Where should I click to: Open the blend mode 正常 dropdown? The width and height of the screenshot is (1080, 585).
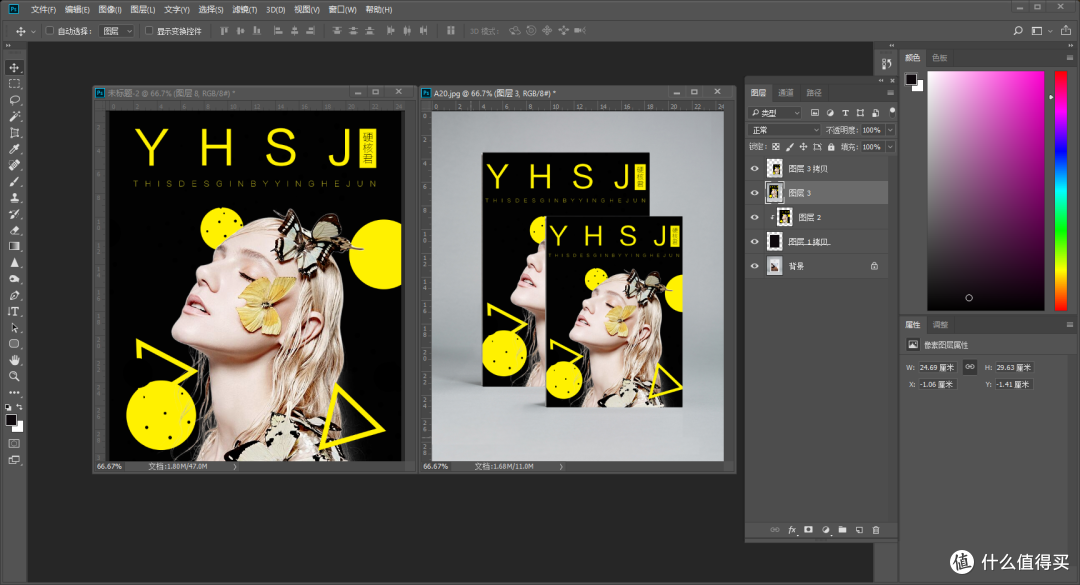(x=785, y=130)
